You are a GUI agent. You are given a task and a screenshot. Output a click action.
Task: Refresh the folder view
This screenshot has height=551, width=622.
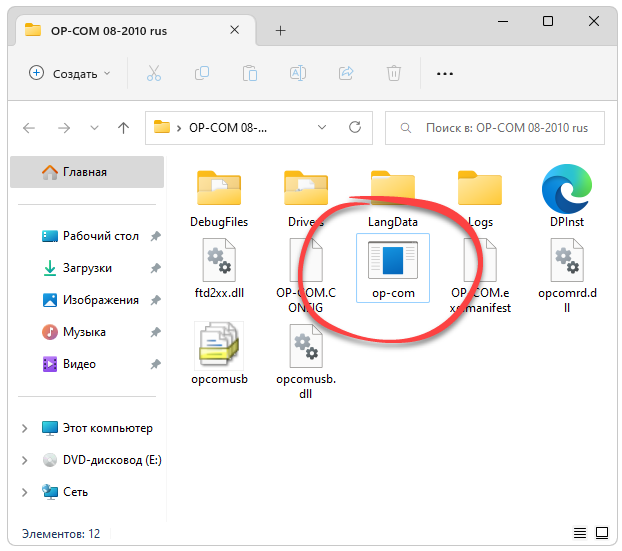[355, 127]
